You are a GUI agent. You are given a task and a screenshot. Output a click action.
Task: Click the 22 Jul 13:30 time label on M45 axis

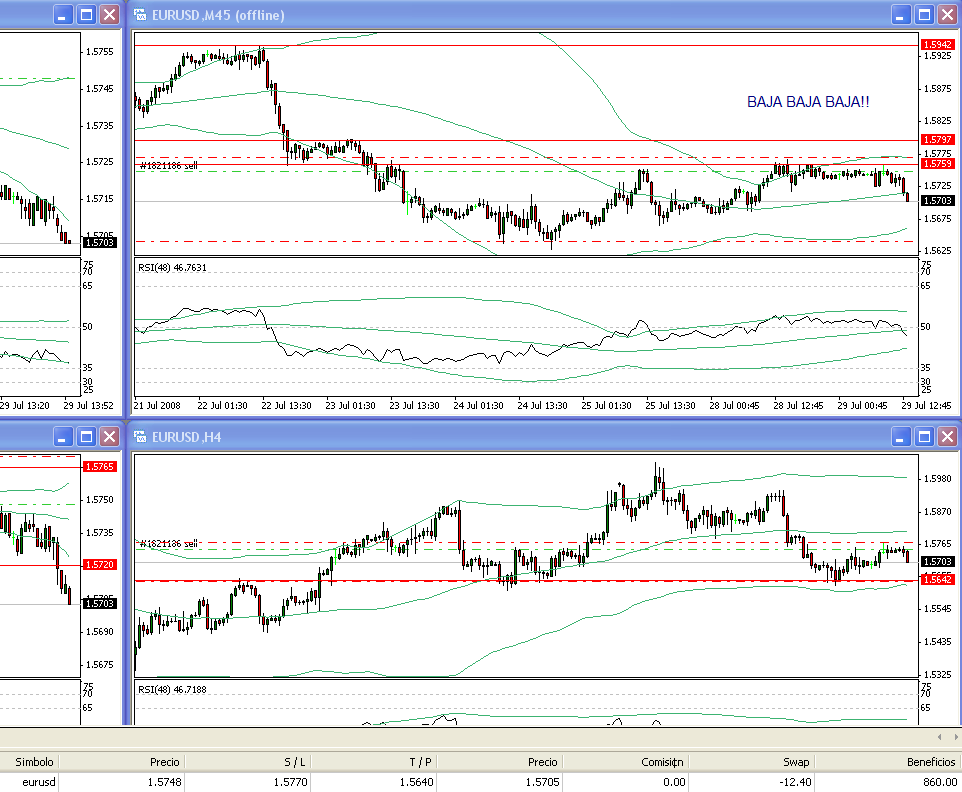pos(287,406)
